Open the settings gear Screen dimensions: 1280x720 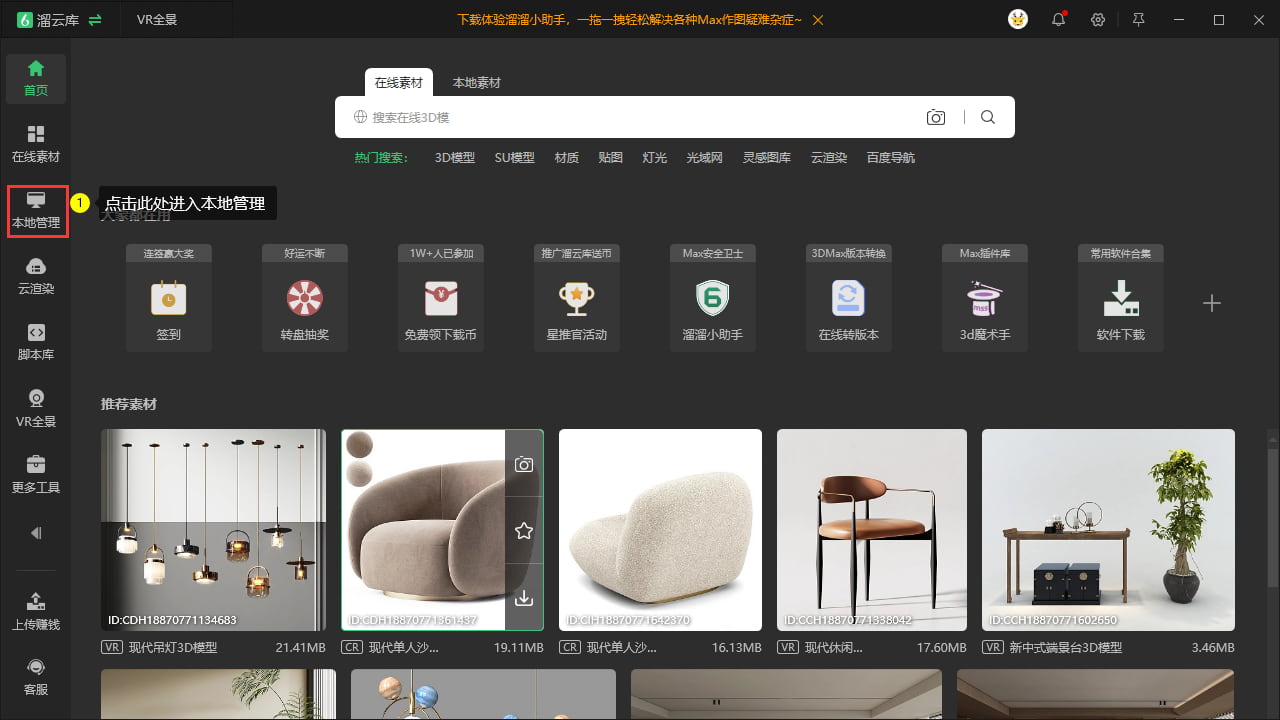pos(1098,20)
